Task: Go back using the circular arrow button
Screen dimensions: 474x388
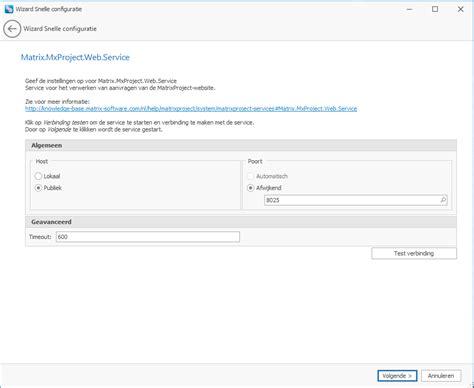Action: point(12,29)
